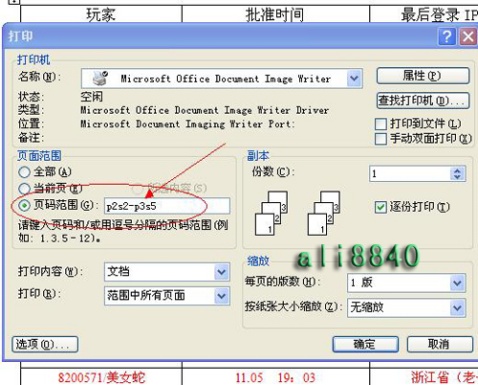This screenshot has height=385, width=478.
Task: Confirm printing with OK (确定) button
Action: coord(365,344)
